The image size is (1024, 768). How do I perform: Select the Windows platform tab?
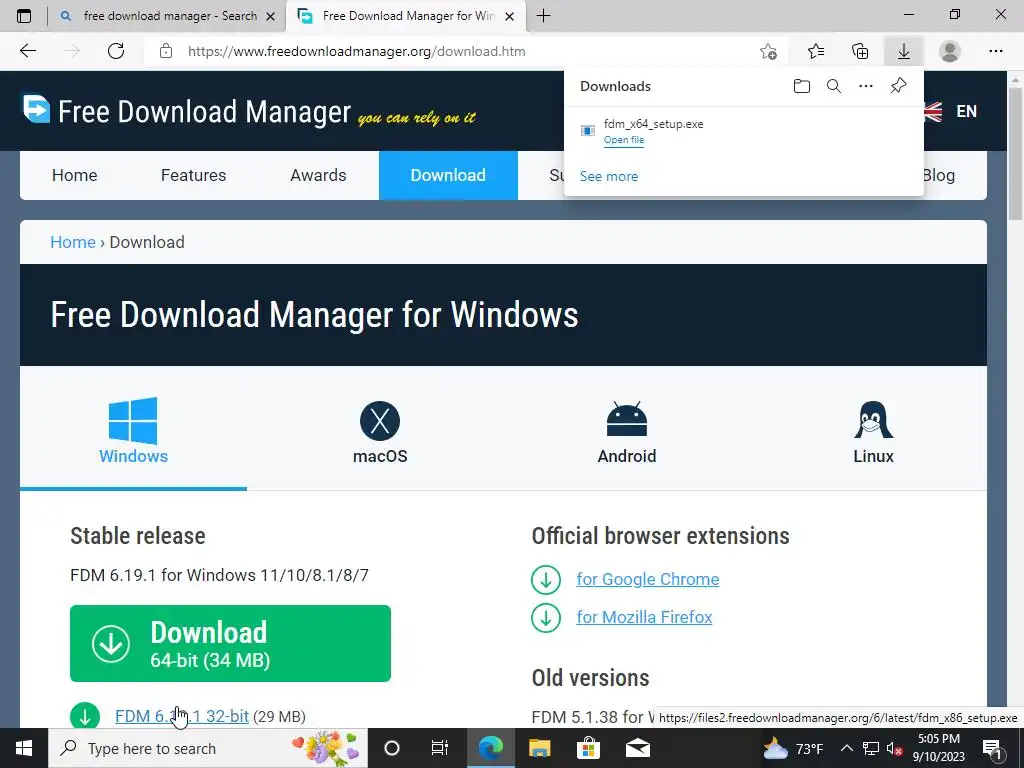click(133, 431)
